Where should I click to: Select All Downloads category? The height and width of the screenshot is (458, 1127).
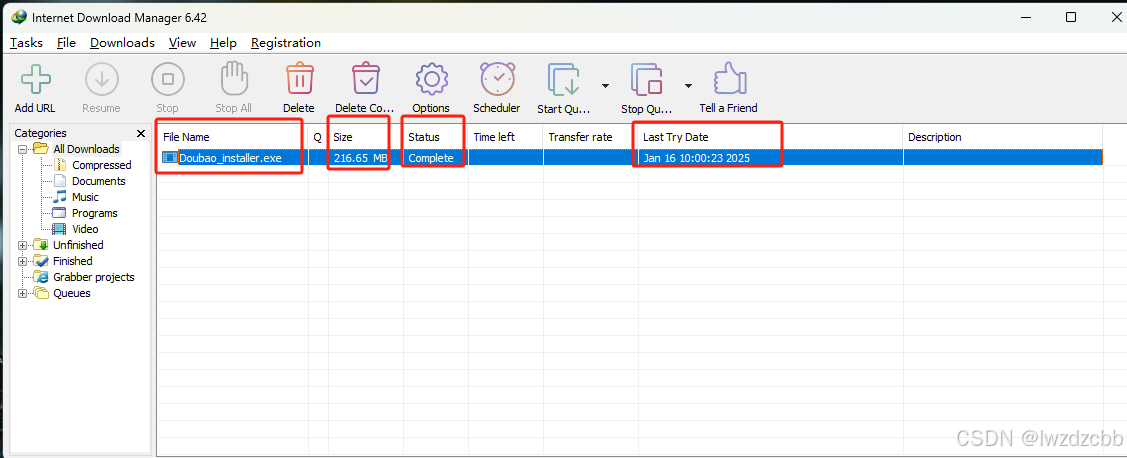point(86,149)
